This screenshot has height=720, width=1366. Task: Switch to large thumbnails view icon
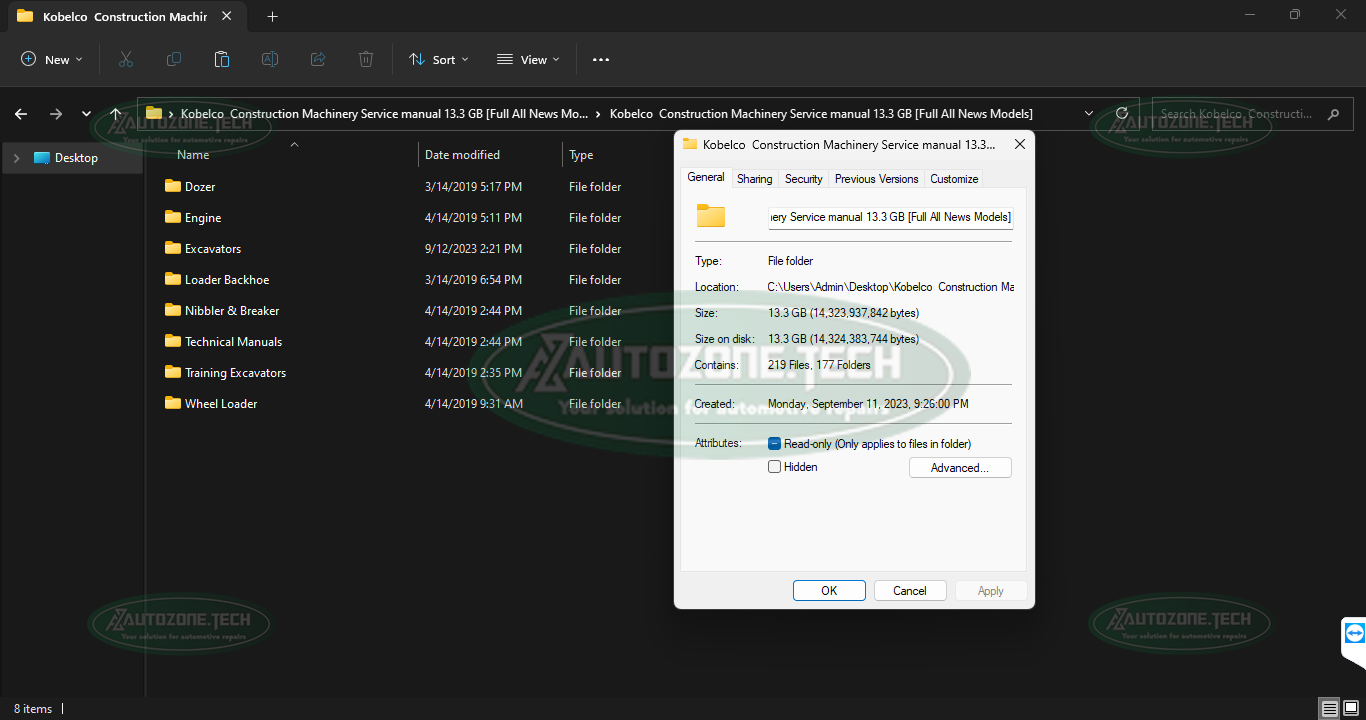(x=1352, y=709)
